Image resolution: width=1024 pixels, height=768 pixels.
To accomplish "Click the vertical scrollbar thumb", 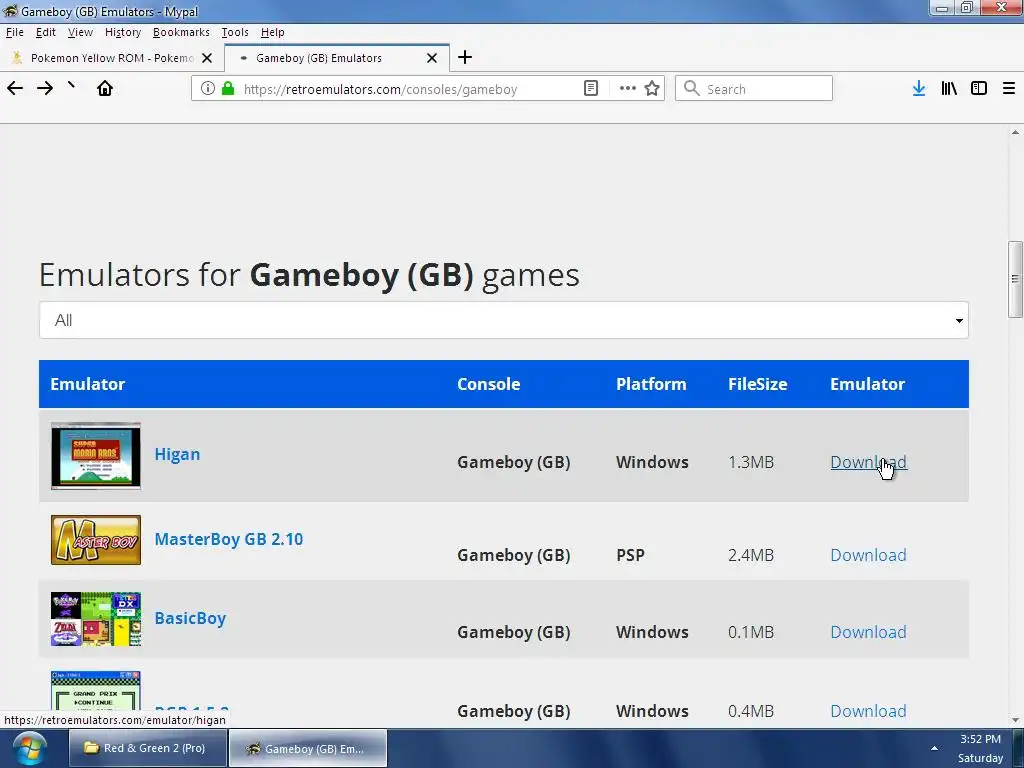I will 1015,279.
